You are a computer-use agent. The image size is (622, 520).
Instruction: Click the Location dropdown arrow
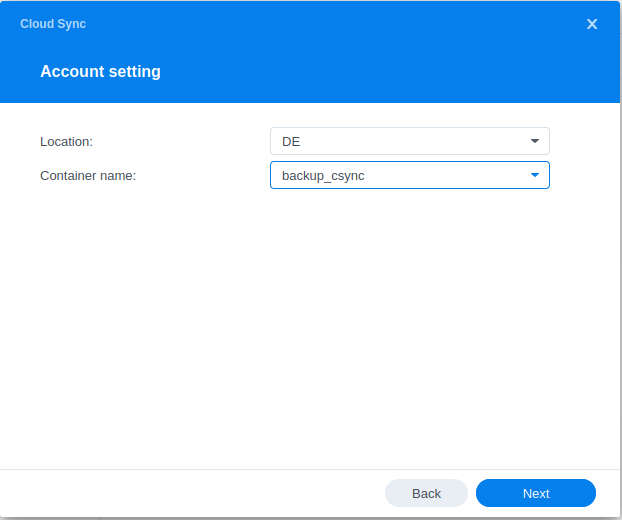(x=535, y=141)
